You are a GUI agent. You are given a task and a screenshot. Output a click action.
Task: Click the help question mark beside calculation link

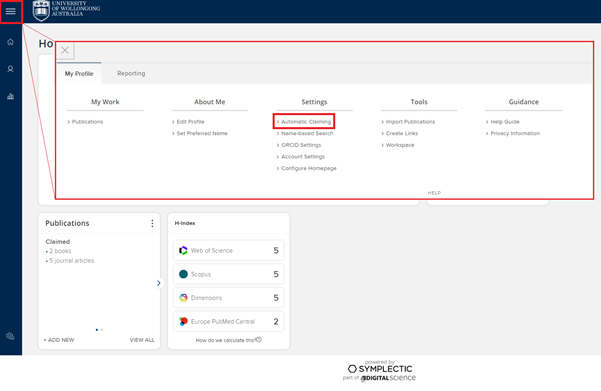[x=259, y=340]
